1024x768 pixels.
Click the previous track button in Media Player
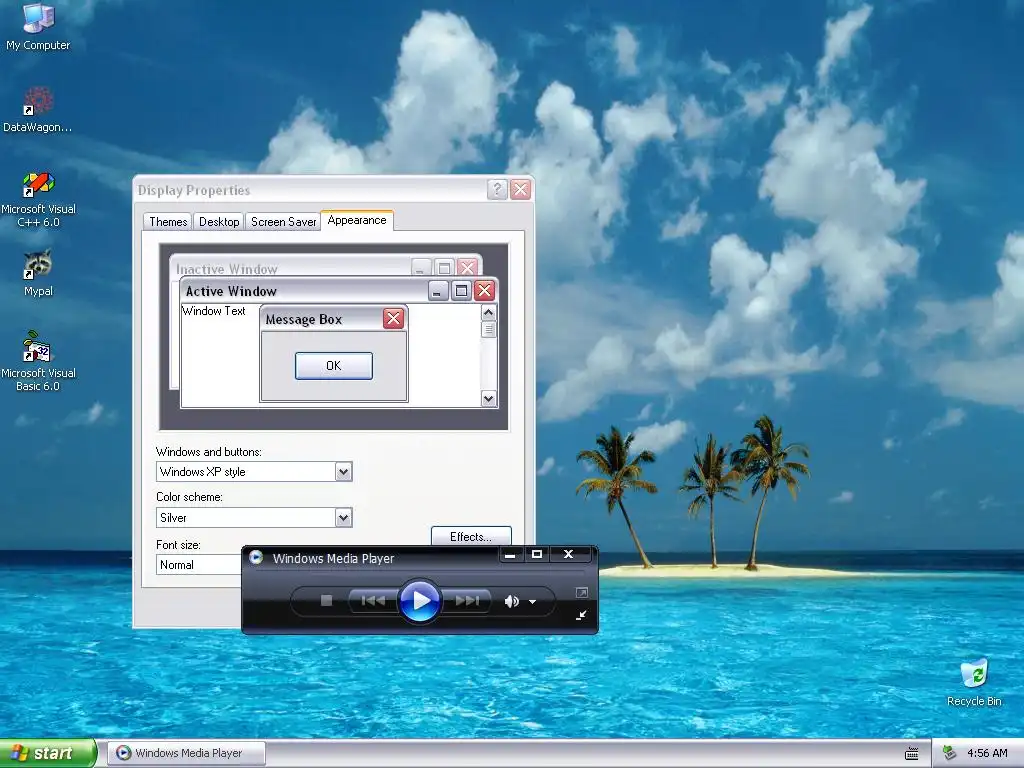[x=372, y=600]
